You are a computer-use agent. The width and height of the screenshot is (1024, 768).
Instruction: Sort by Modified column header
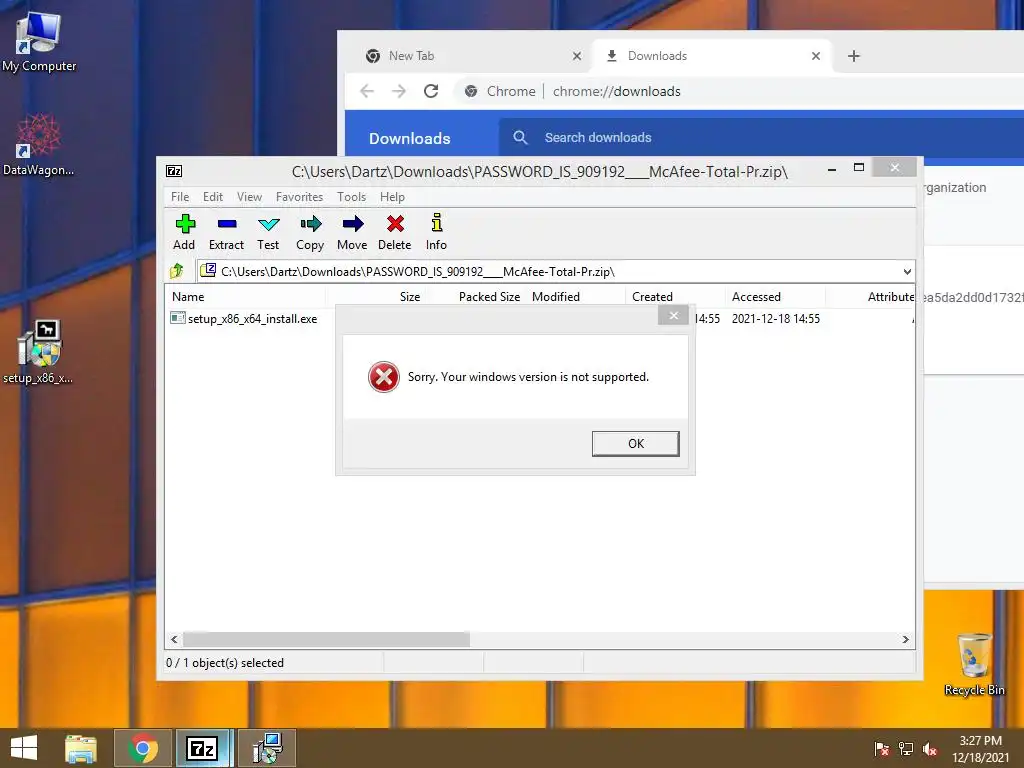576,296
